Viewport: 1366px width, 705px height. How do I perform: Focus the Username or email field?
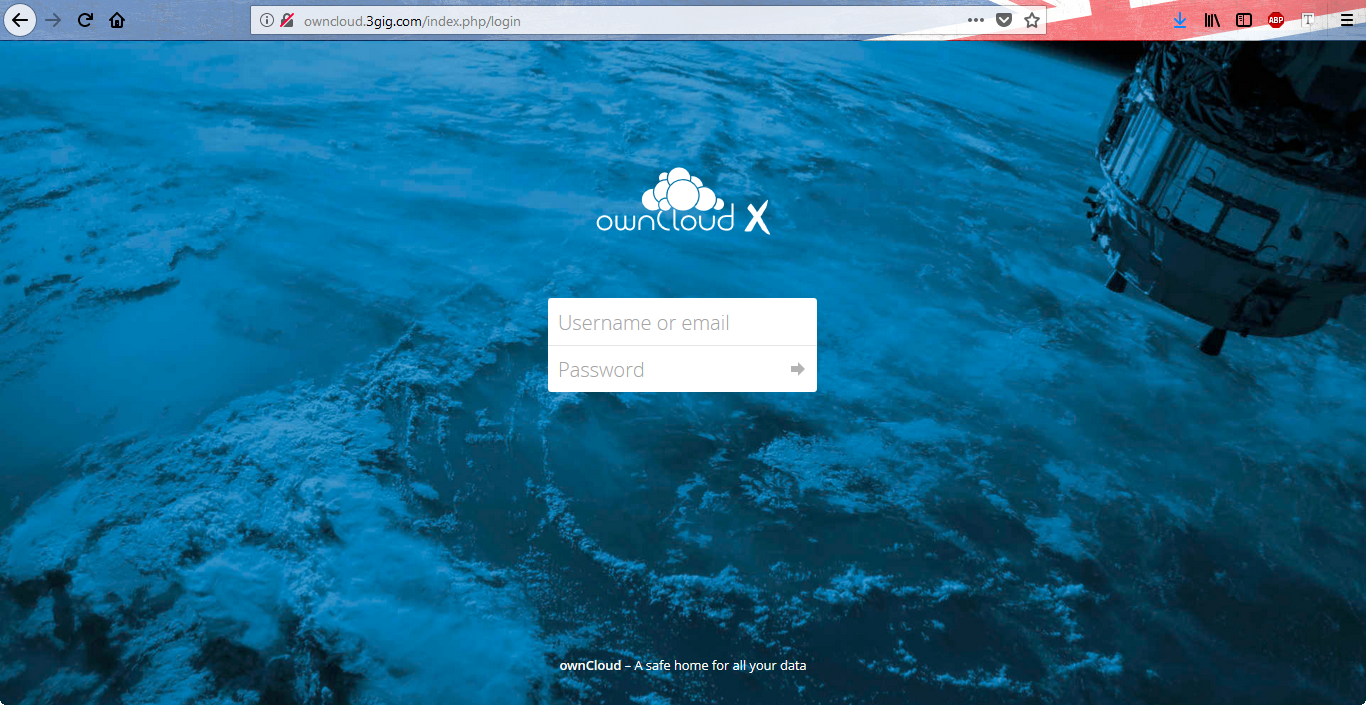click(682, 322)
